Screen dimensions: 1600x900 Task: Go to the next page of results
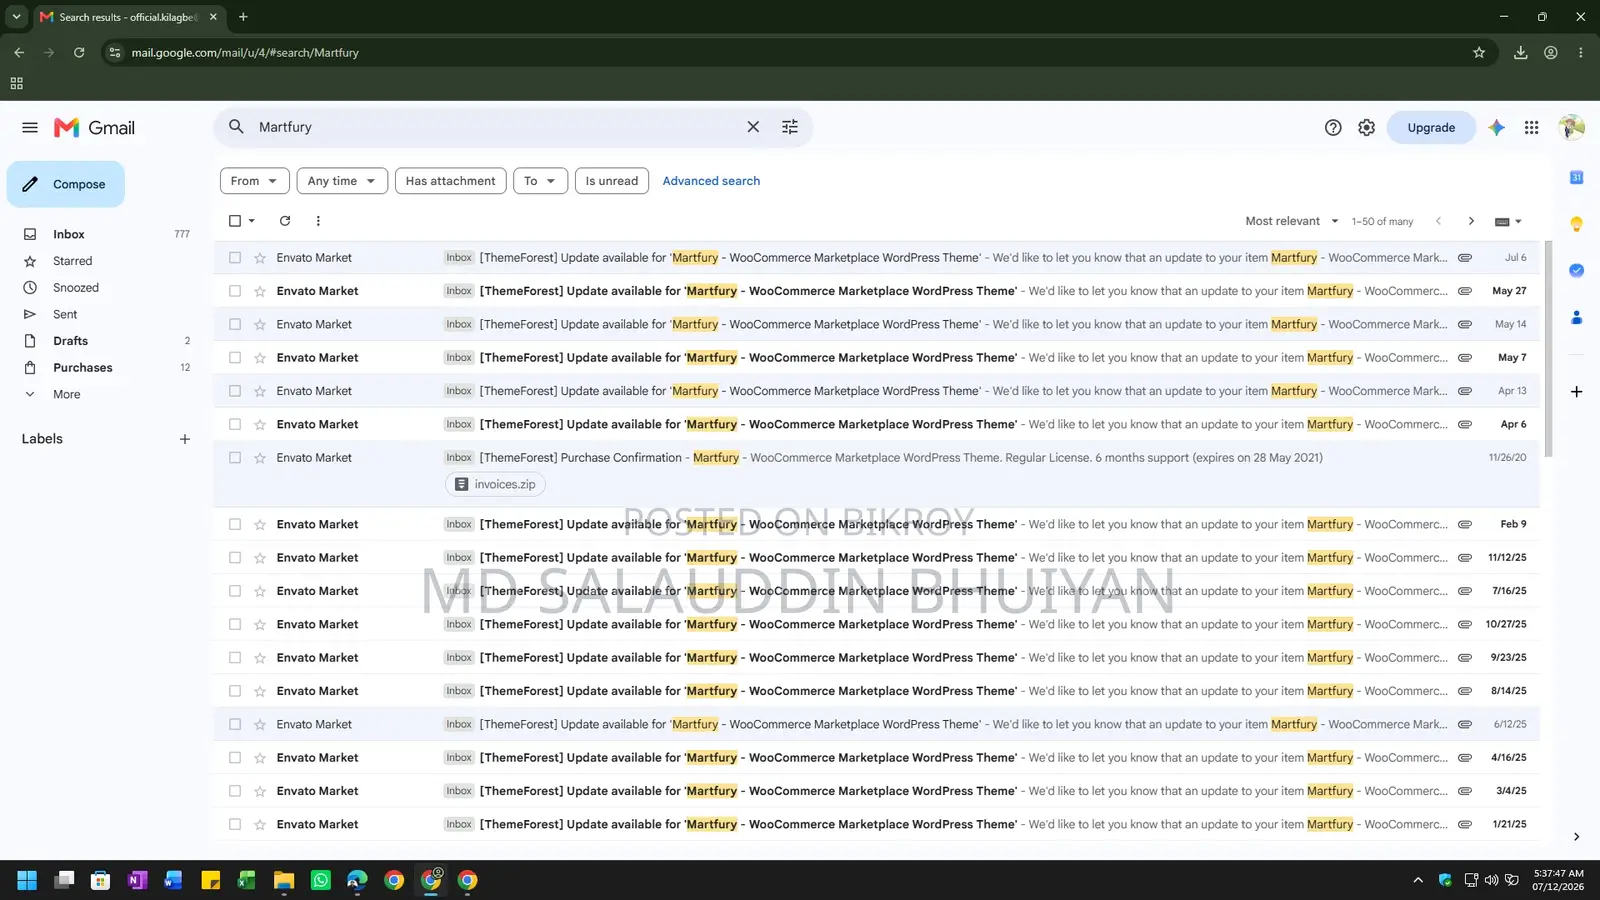coord(1471,221)
